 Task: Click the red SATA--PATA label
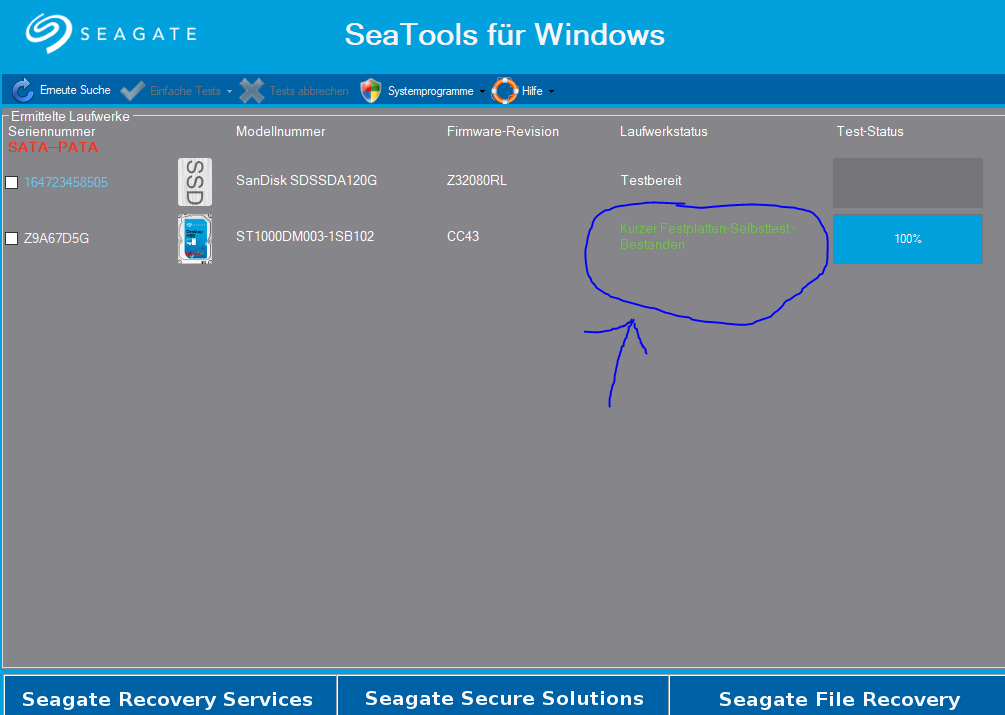pos(53,147)
